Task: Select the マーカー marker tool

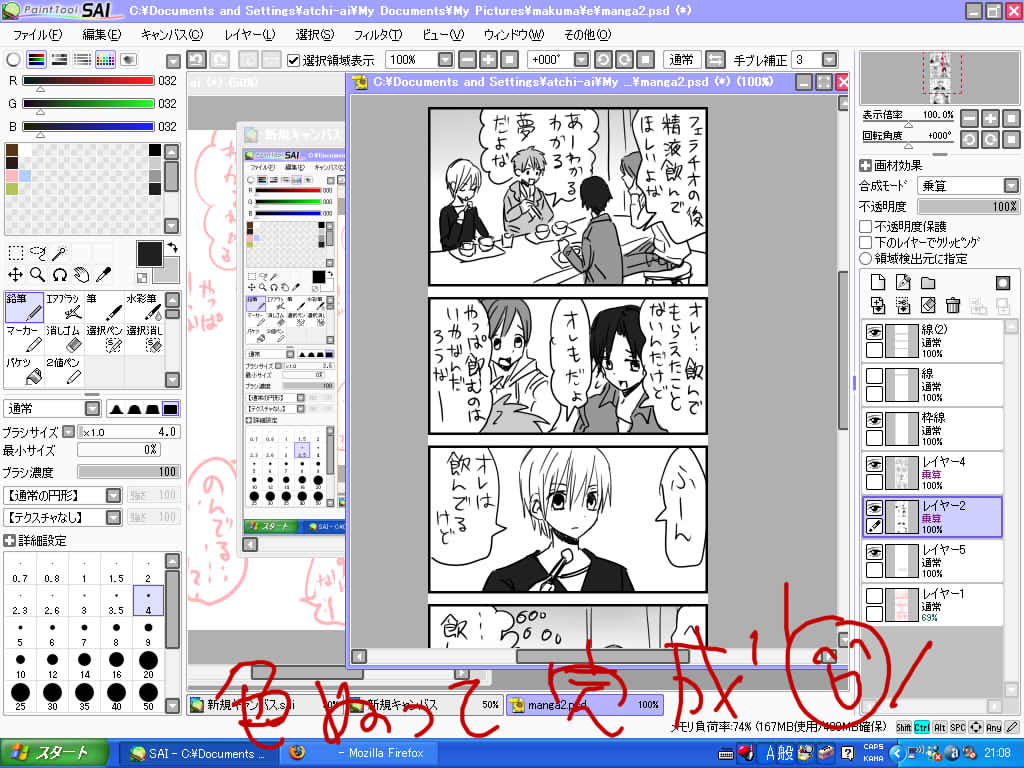Action: coord(24,339)
